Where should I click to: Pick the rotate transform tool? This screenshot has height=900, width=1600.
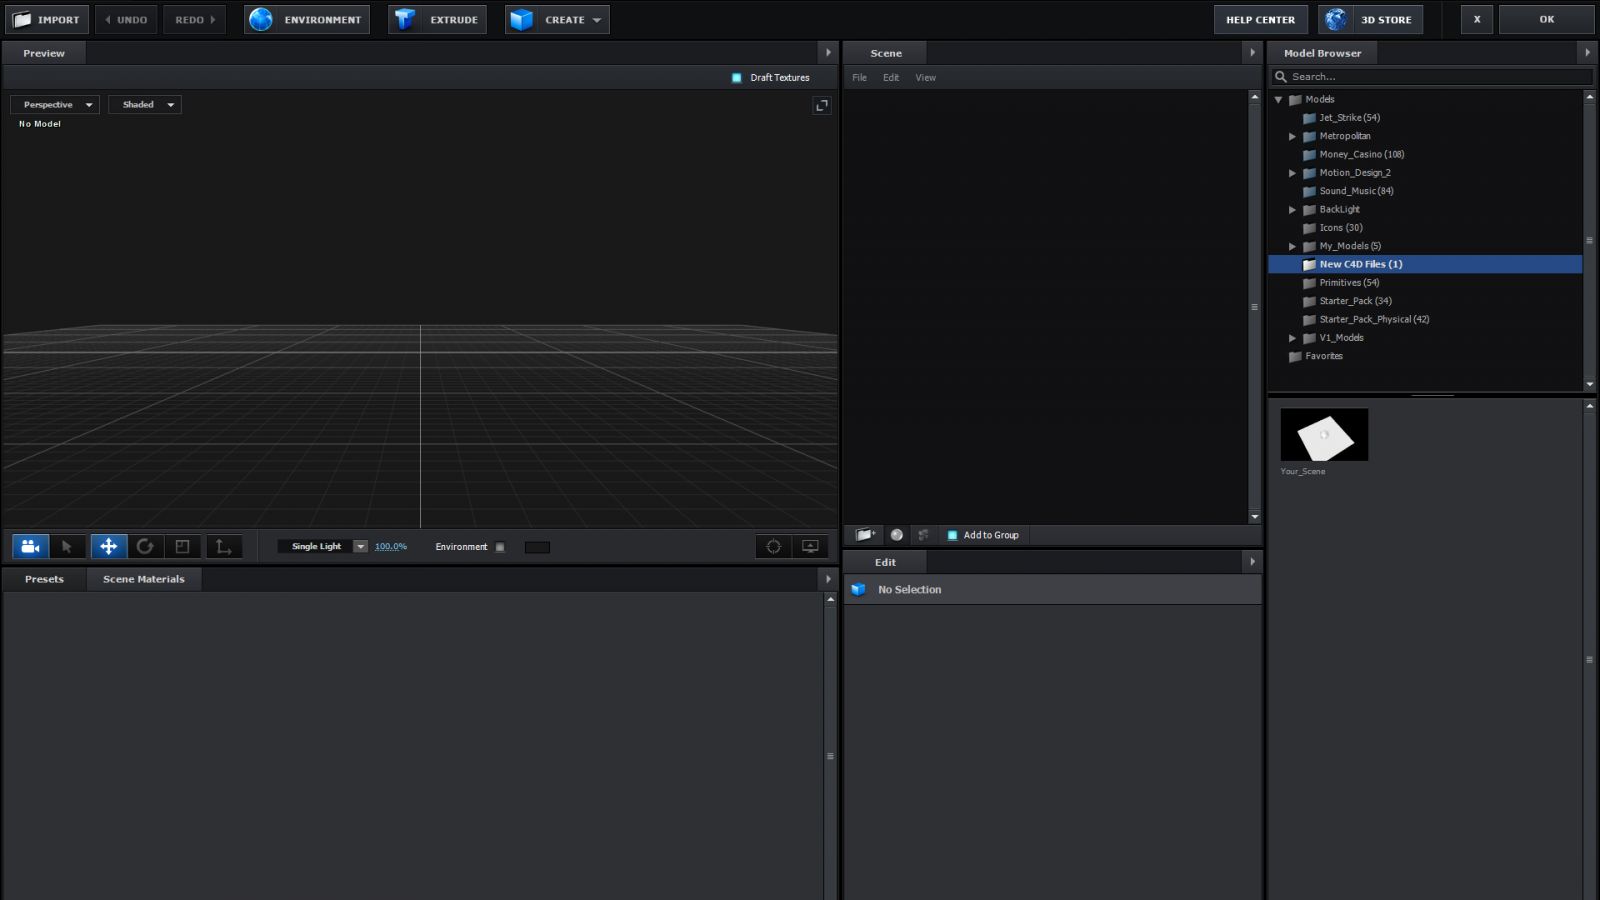145,546
